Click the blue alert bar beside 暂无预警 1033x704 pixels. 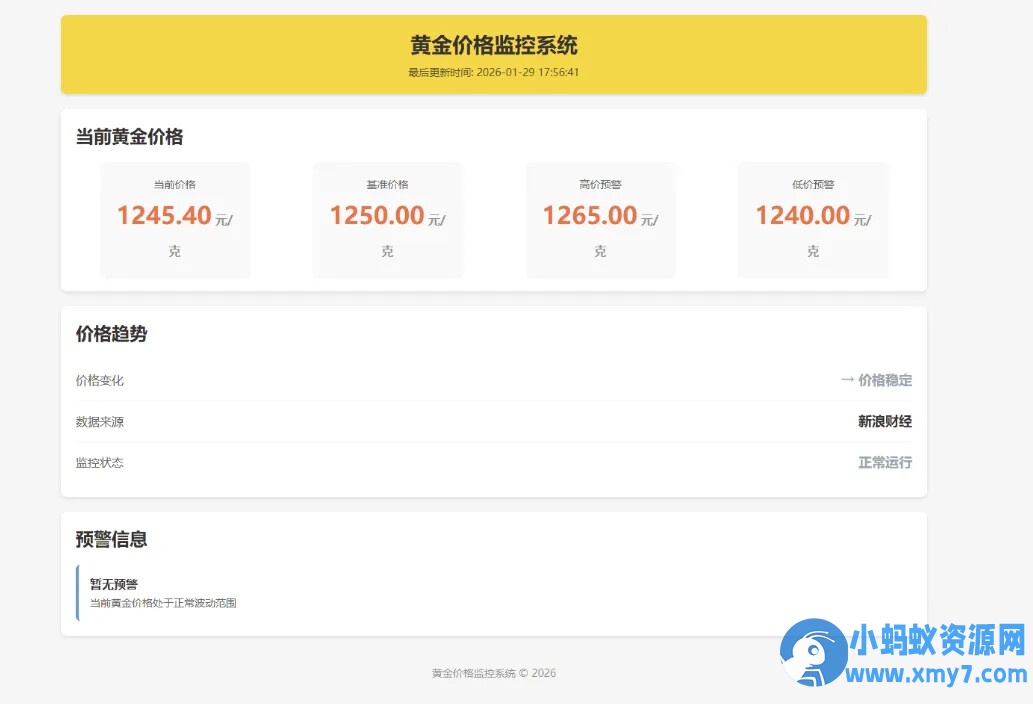78,592
